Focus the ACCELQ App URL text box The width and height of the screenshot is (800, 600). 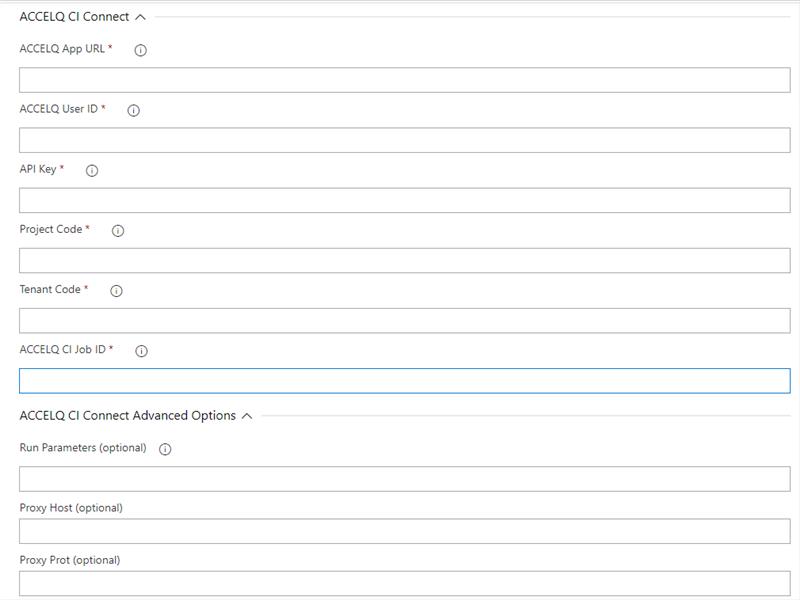point(405,80)
